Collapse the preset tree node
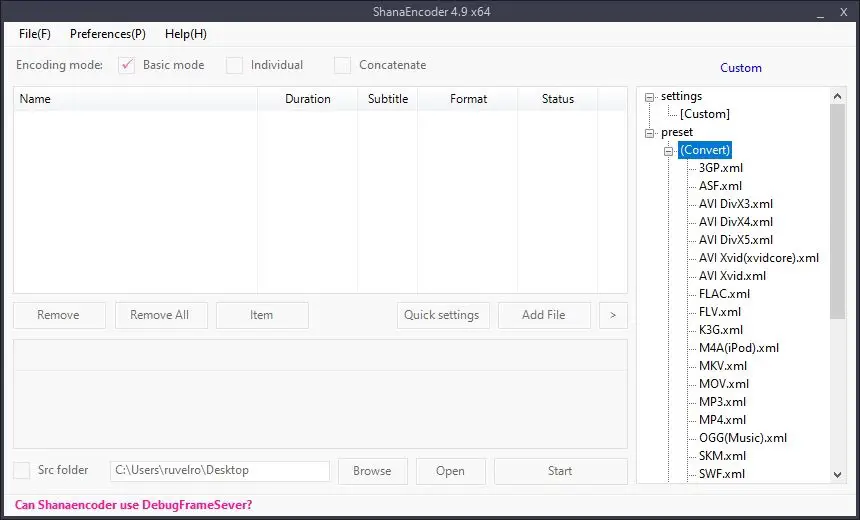This screenshot has width=860, height=520. point(649,133)
